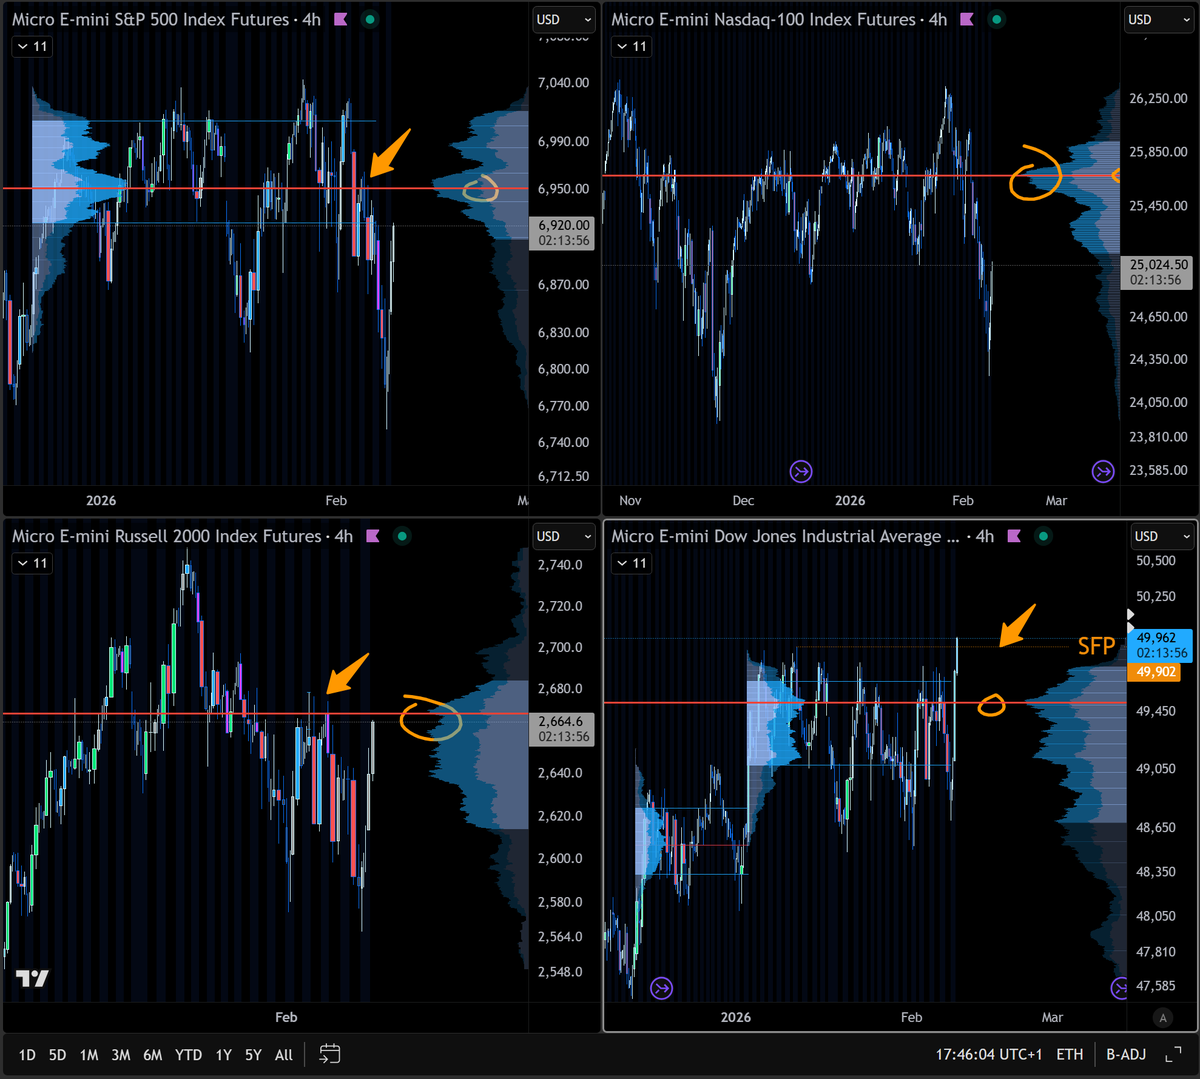1200x1079 pixels.
Task: Open the custom date range calendar picker
Action: click(330, 1054)
